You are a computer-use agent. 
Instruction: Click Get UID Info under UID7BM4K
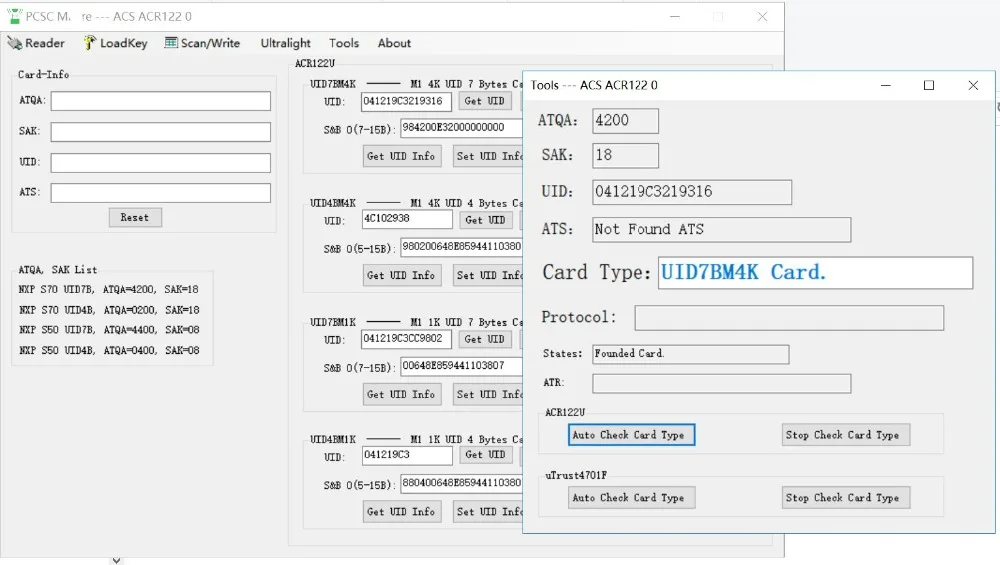pyautogui.click(x=401, y=156)
